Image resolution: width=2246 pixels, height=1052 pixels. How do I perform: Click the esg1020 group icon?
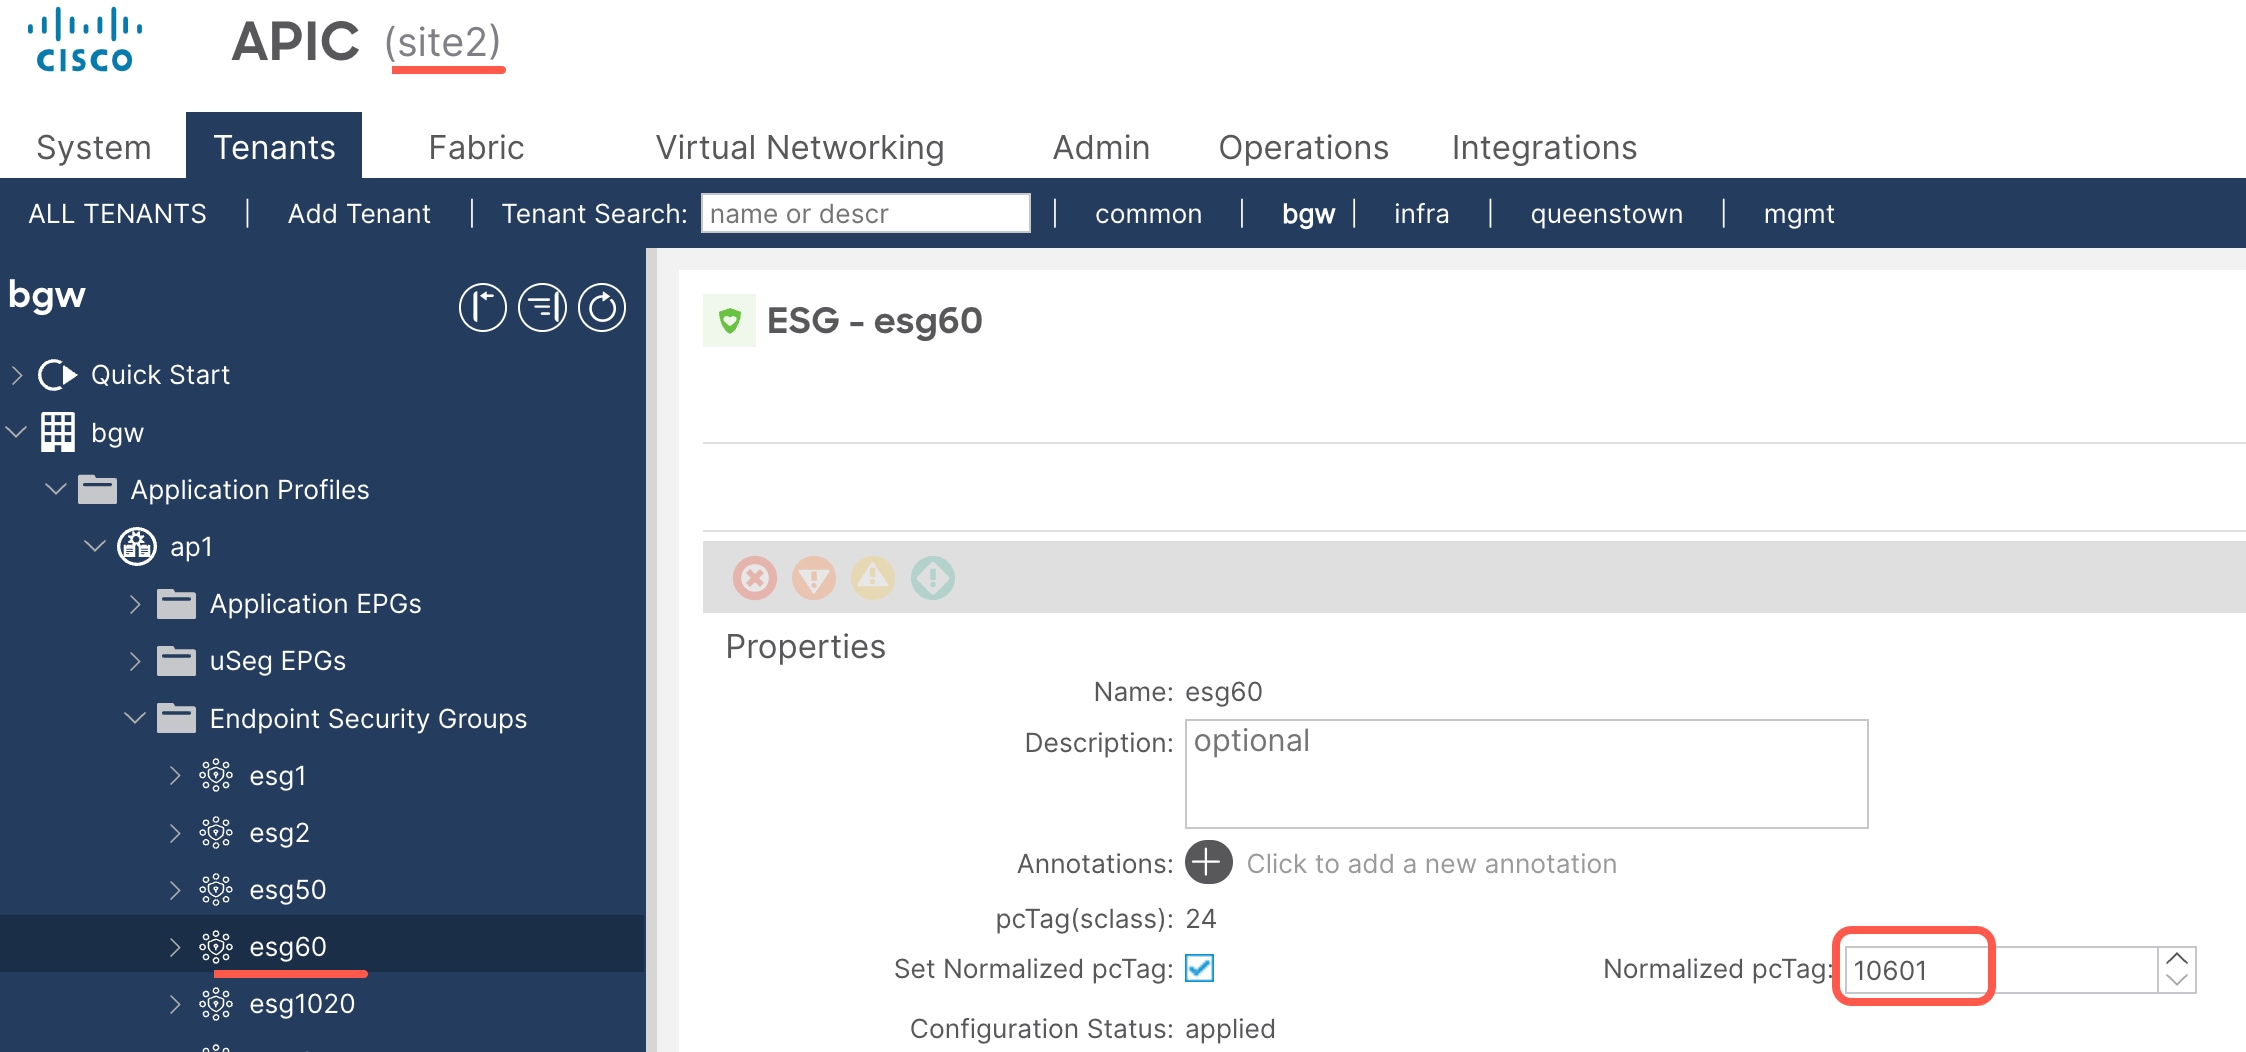215,1003
